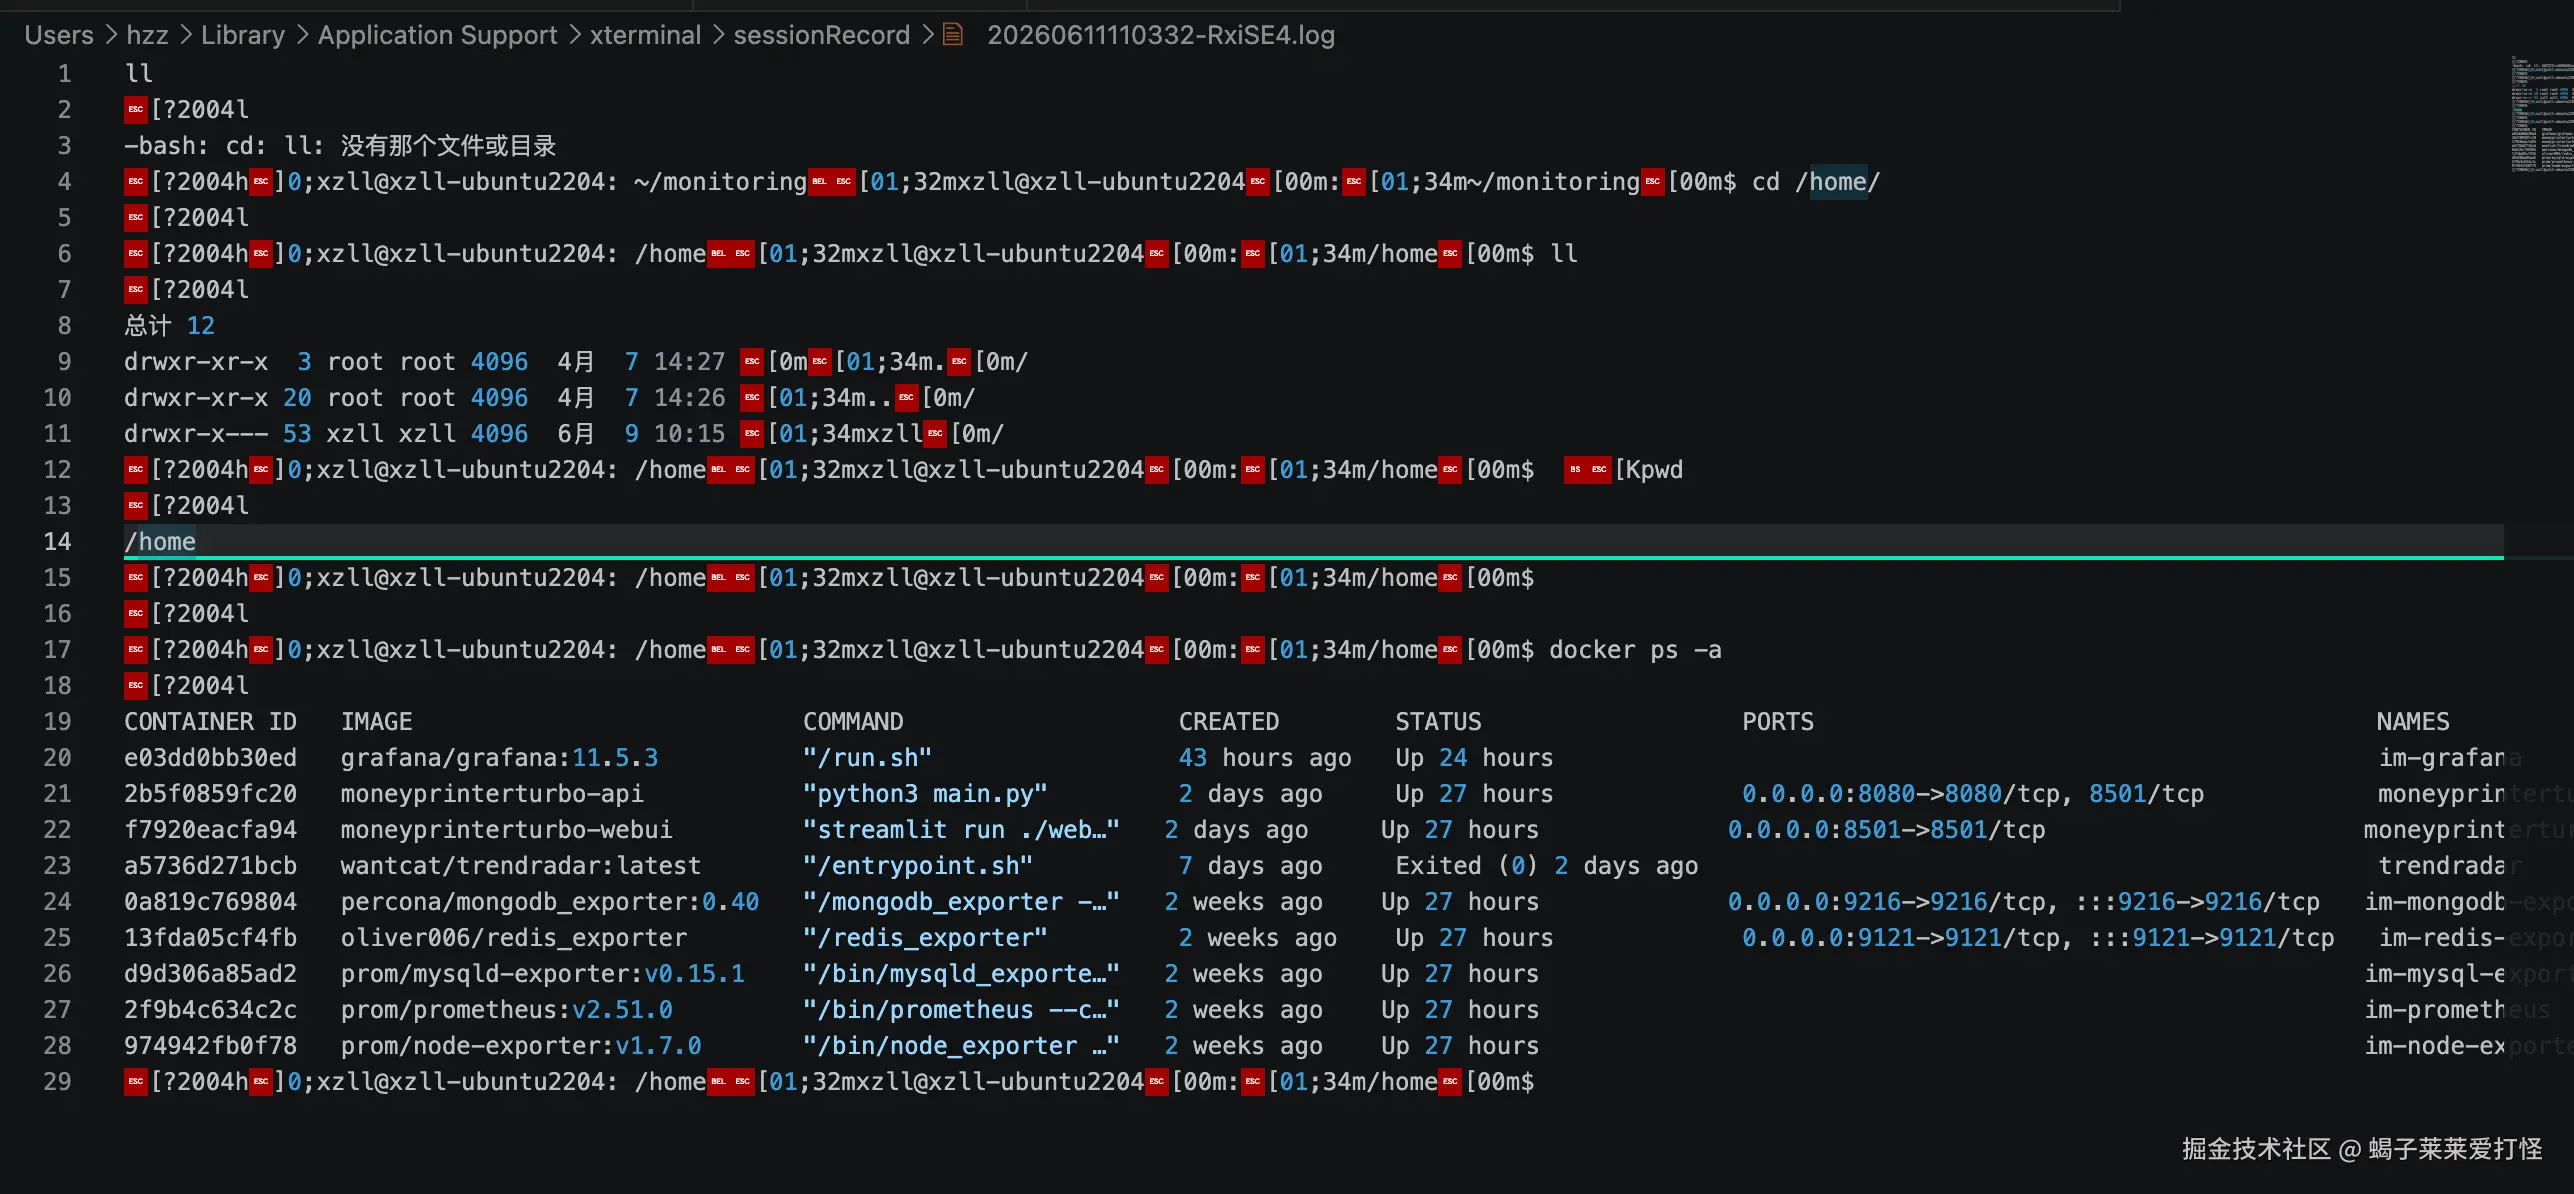Image resolution: width=2574 pixels, height=1194 pixels.
Task: Click the "总计 12" total line
Action: point(169,326)
